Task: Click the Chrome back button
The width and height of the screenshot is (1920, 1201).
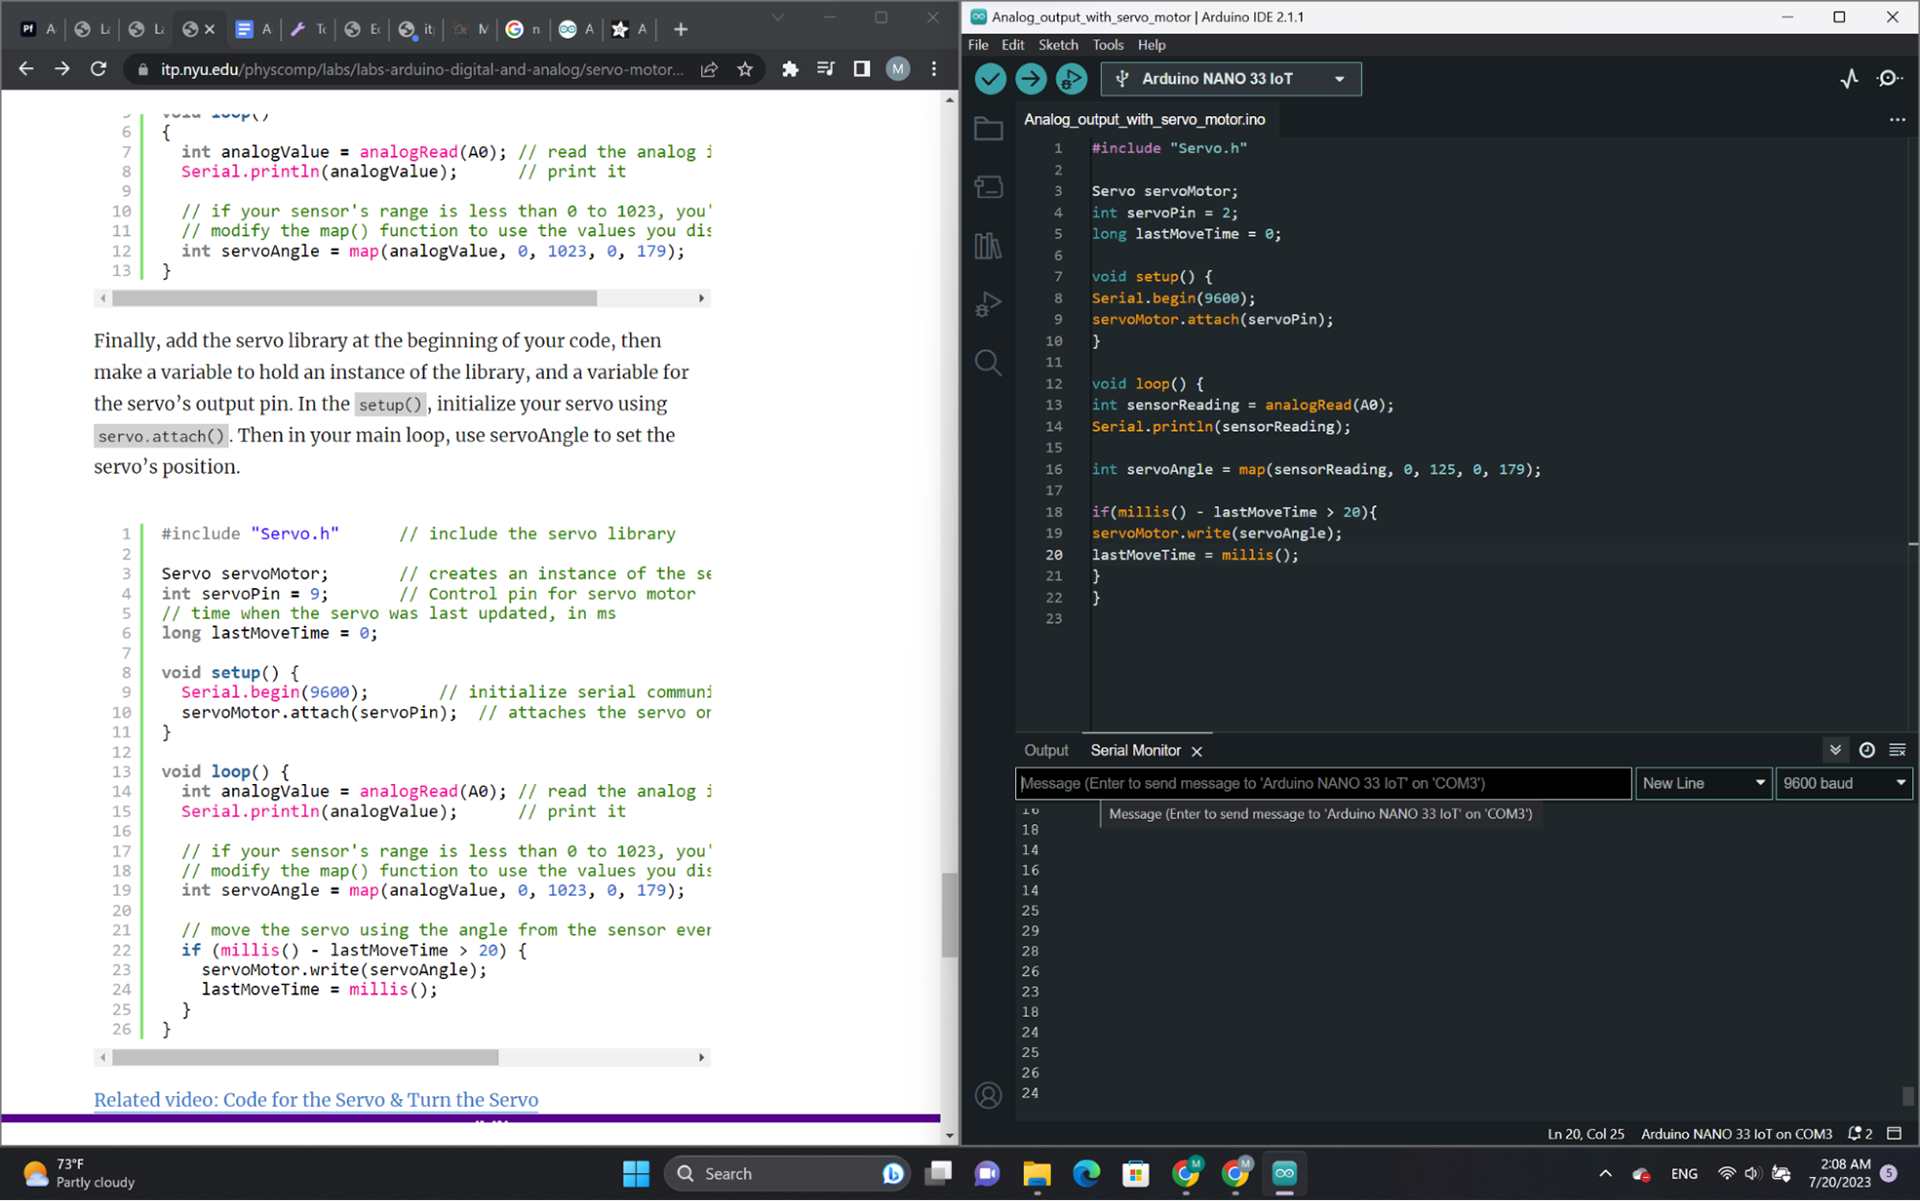Action: [x=26, y=69]
